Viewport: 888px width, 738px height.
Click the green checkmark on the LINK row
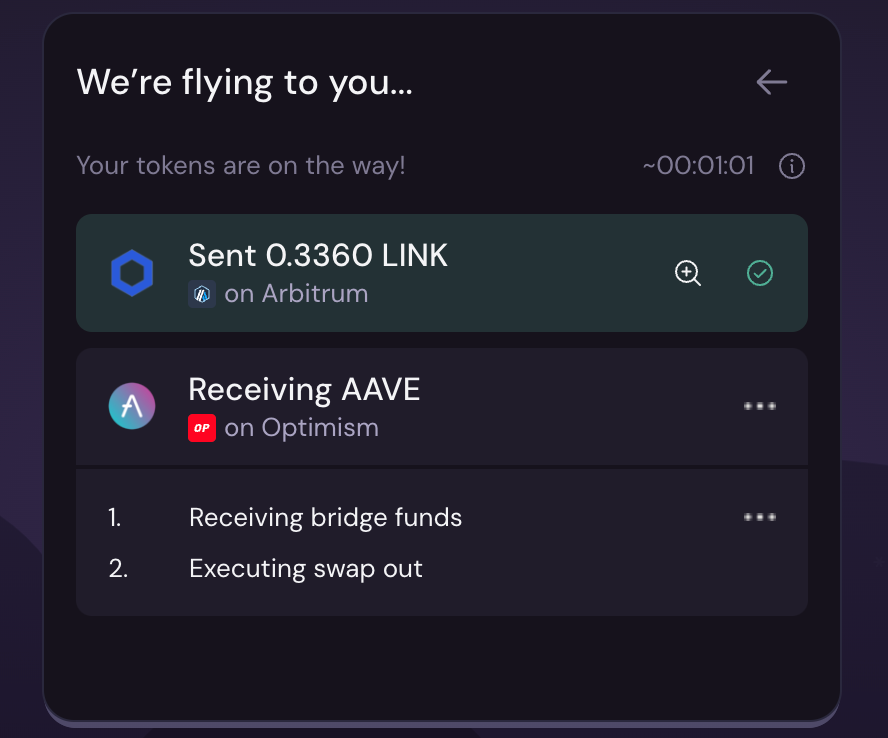760,273
